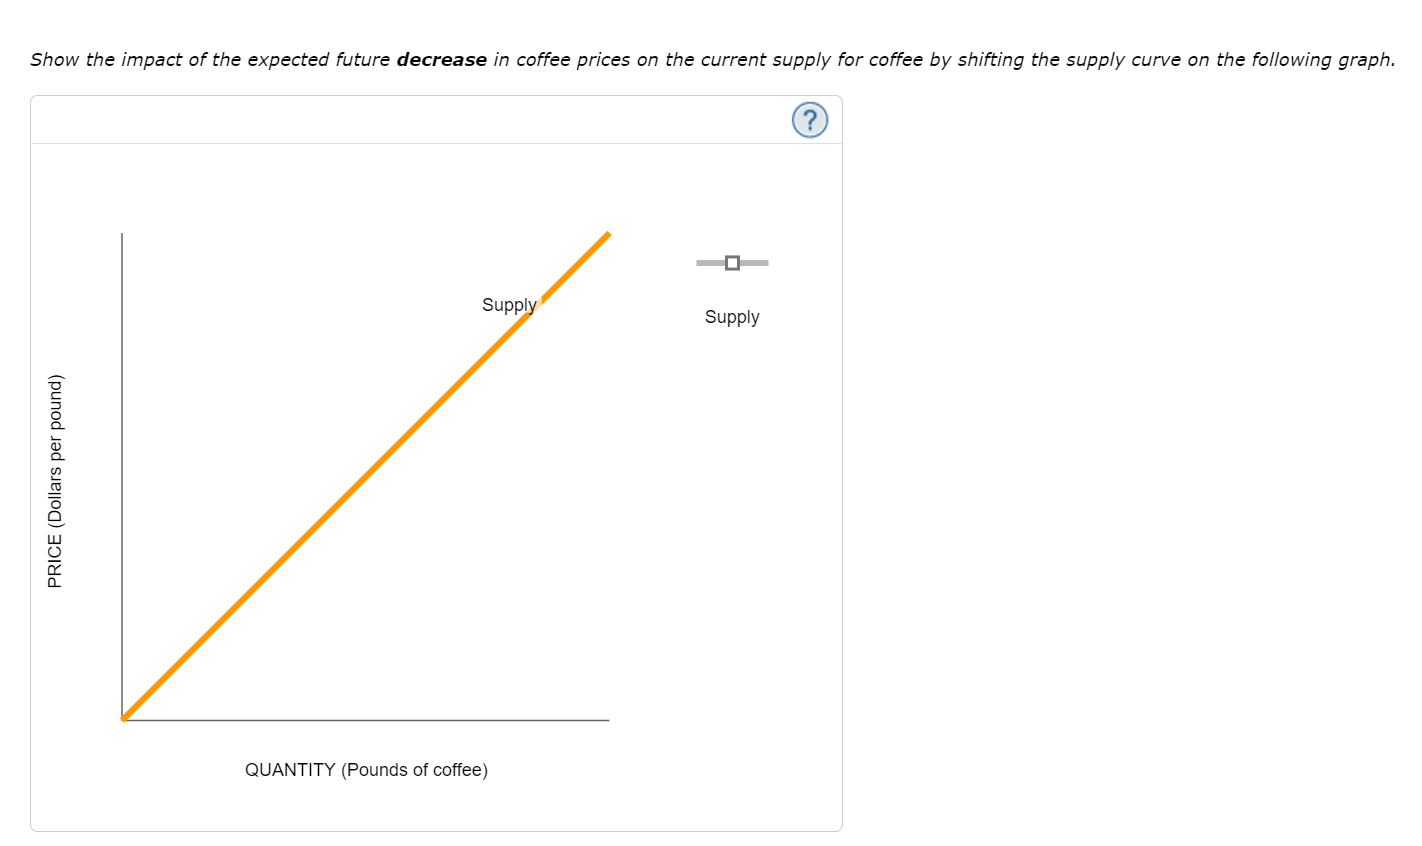The height and width of the screenshot is (846, 1422).
Task: Click the question text about future coffee prices
Action: point(712,59)
